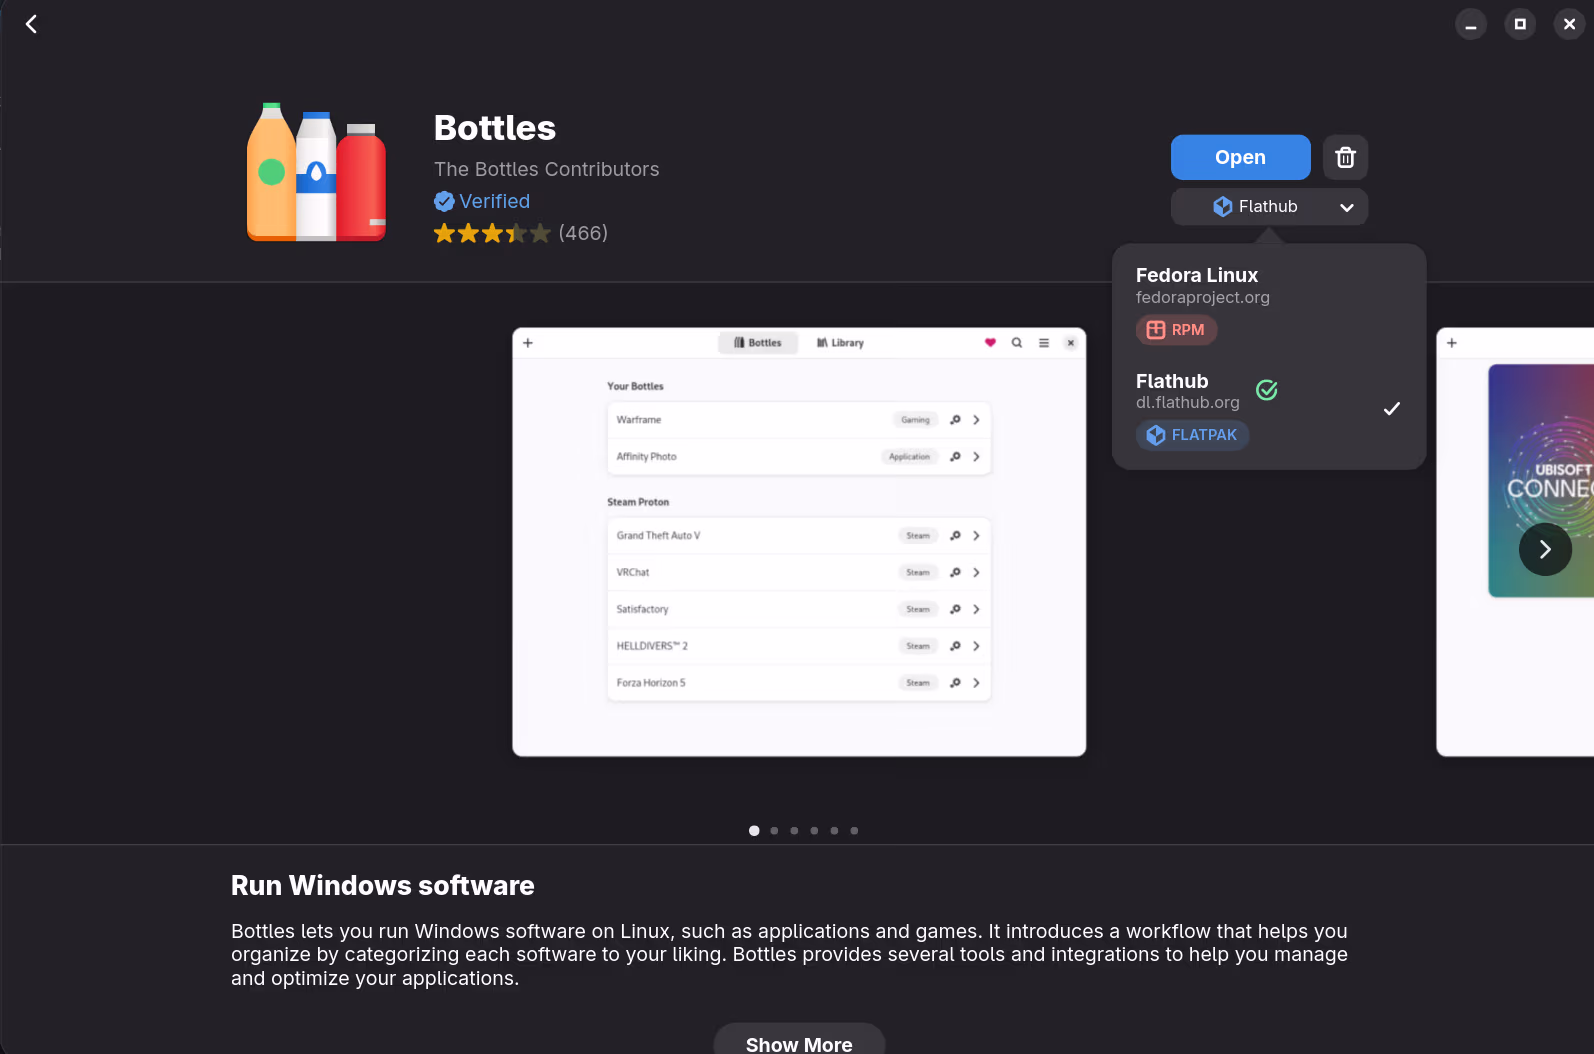Maximize the Software window
This screenshot has width=1594, height=1054.
[1520, 24]
